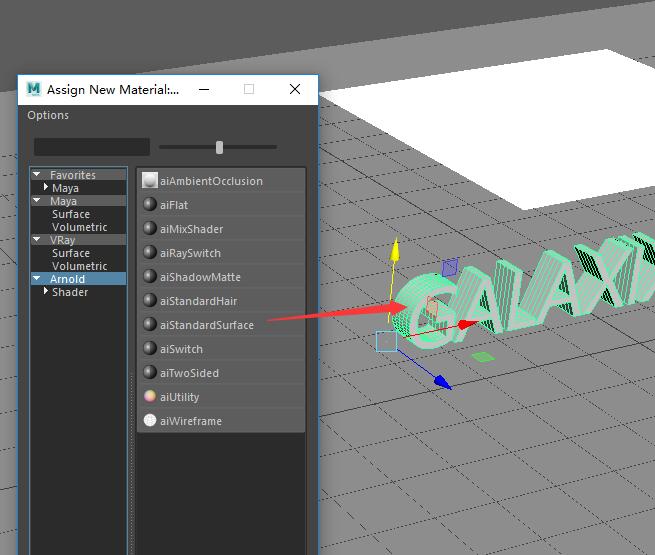Click the yellow Y-axis move arrow
The width and height of the screenshot is (655, 555).
[x=395, y=250]
